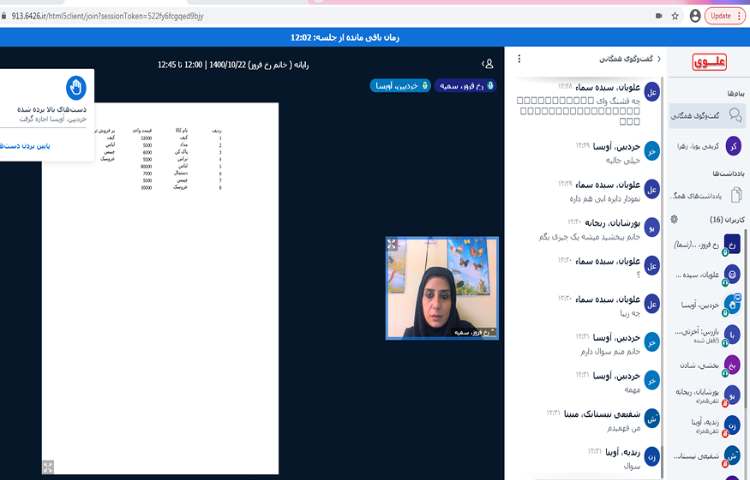750x480 pixels.
Task: Click avatar of first علویان سیده سماء message
Action: [x=651, y=91]
